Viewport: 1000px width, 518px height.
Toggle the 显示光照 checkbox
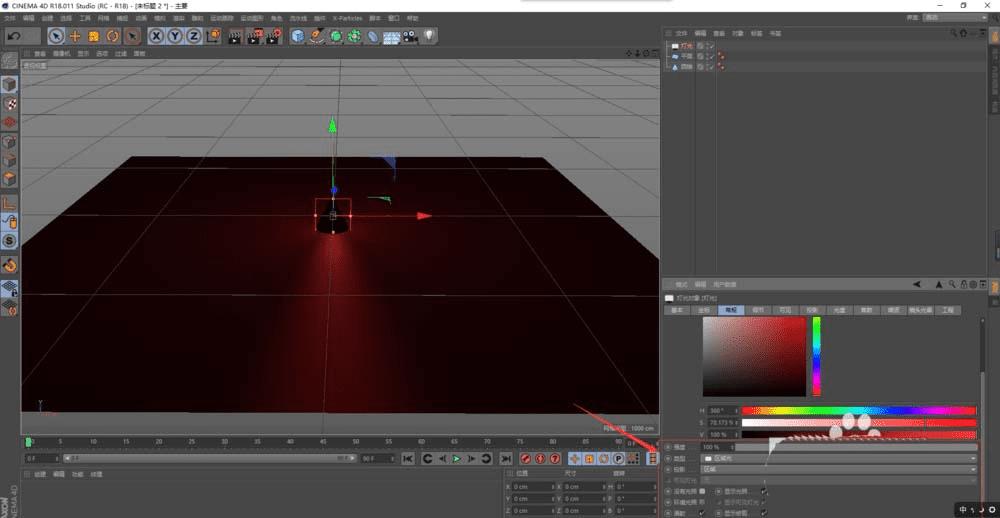764,491
